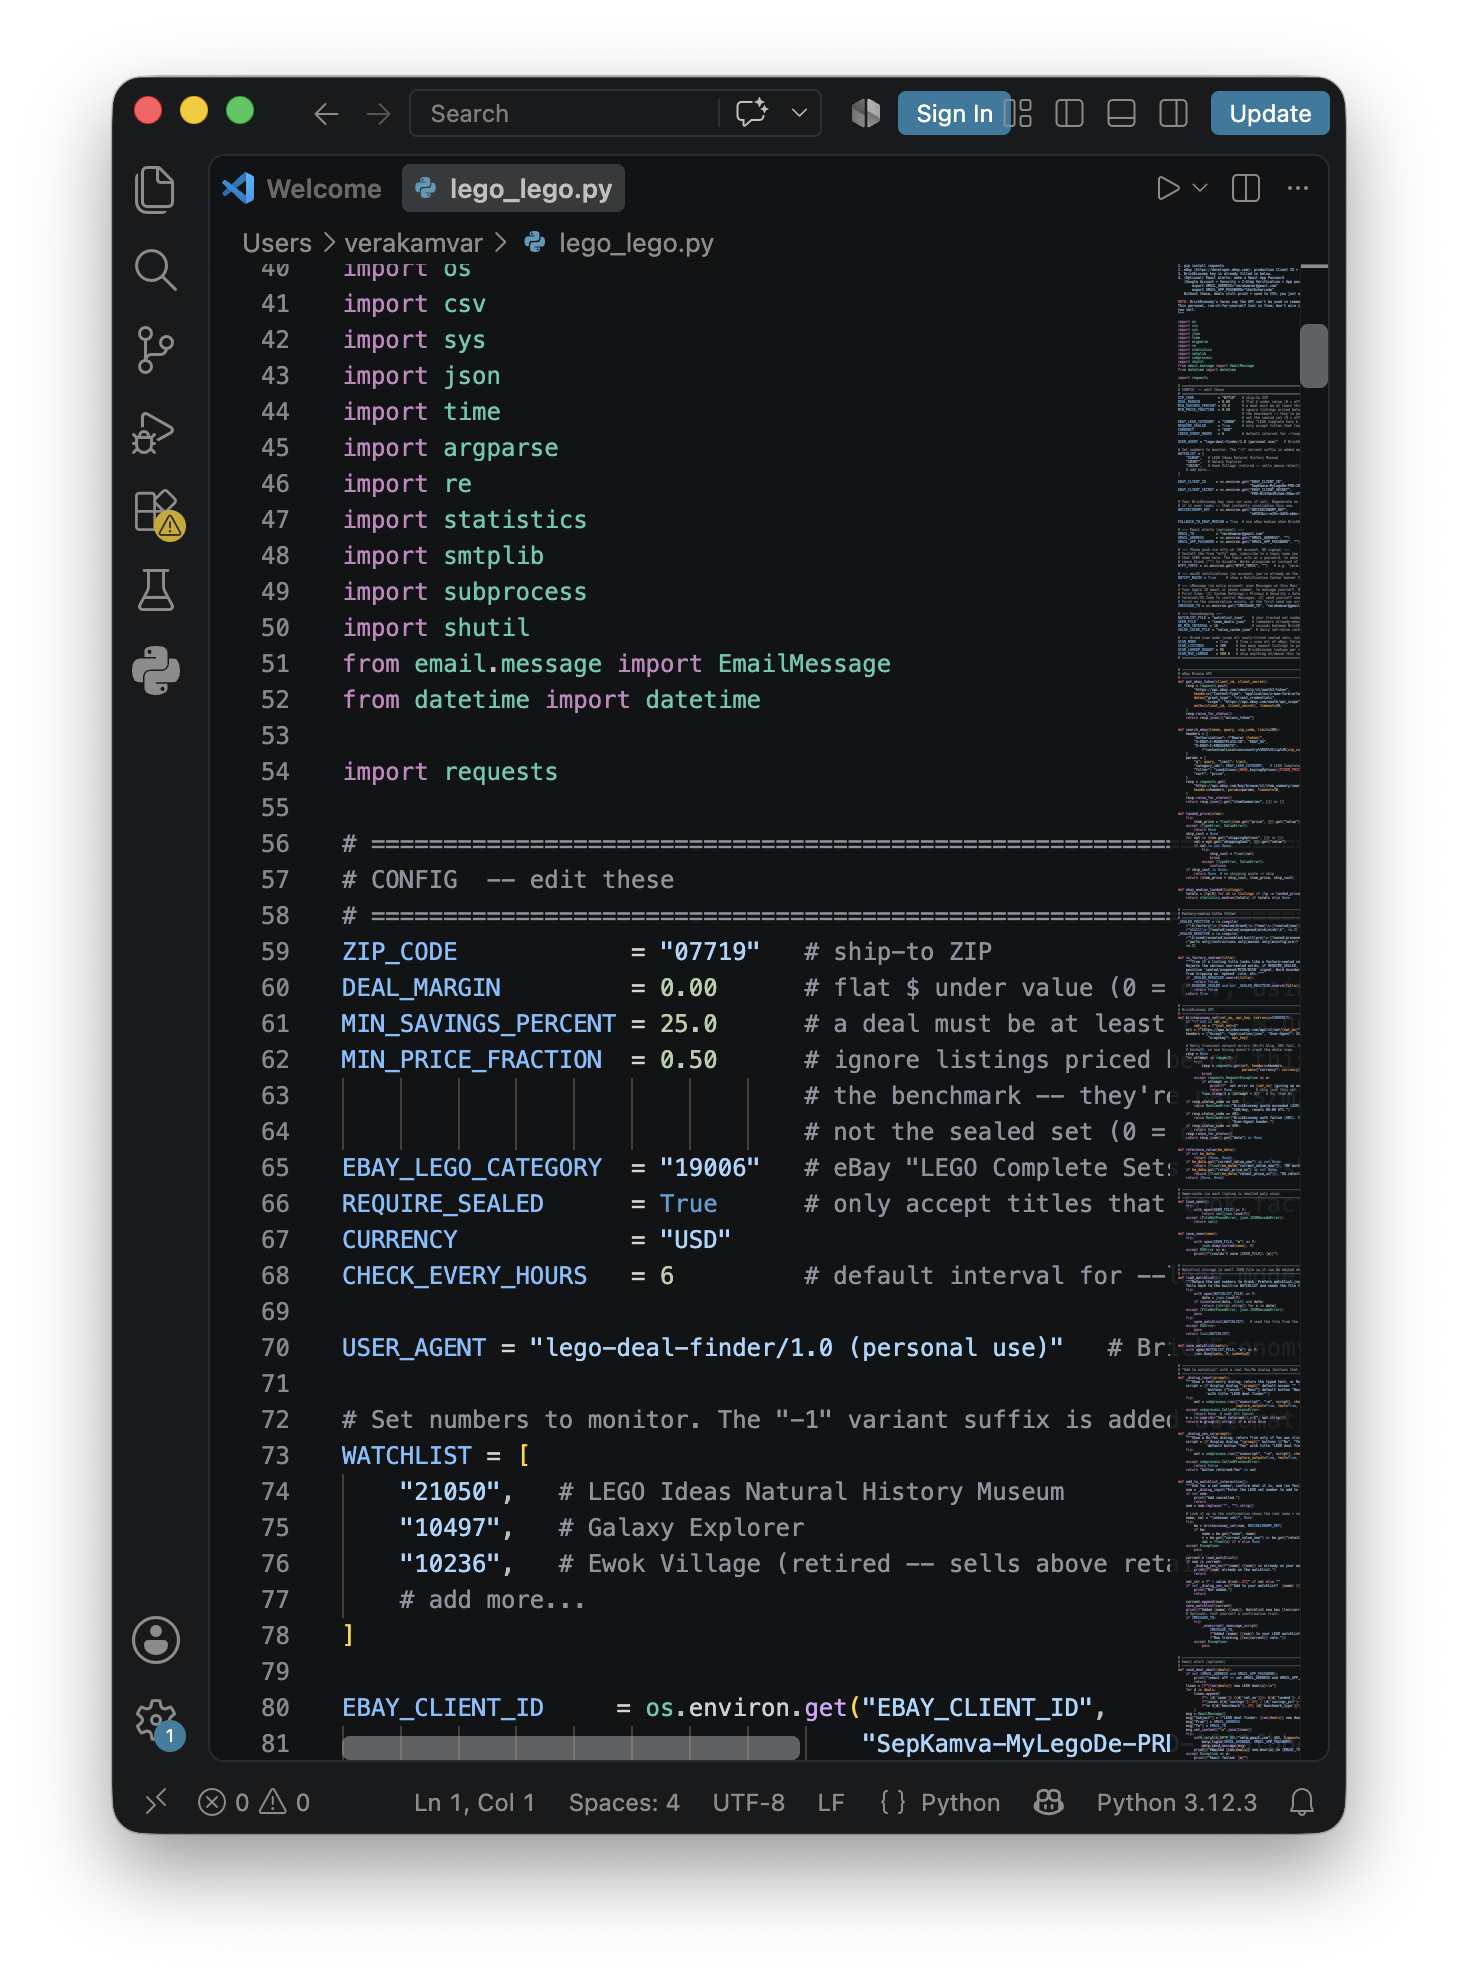Screen dimensions: 1458x1982
Task: Click the "10497" watchlist entry
Action: tap(449, 1527)
